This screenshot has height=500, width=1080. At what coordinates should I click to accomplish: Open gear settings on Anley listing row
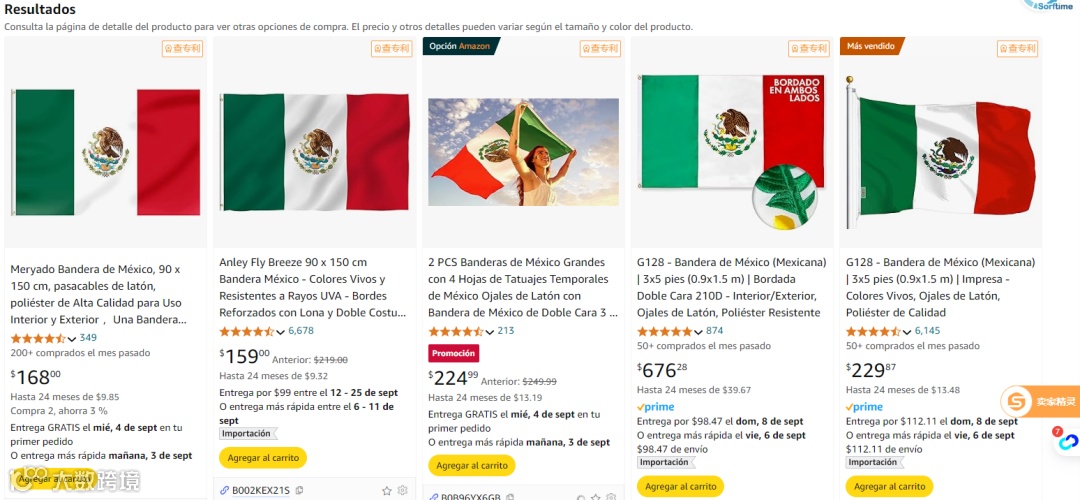click(403, 491)
